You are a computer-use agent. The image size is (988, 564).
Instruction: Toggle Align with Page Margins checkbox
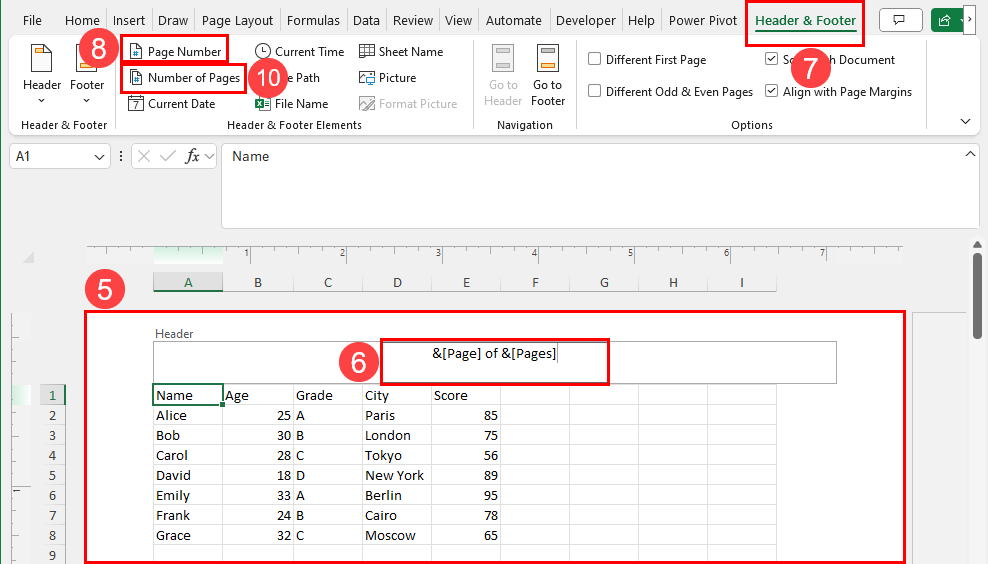tap(771, 91)
